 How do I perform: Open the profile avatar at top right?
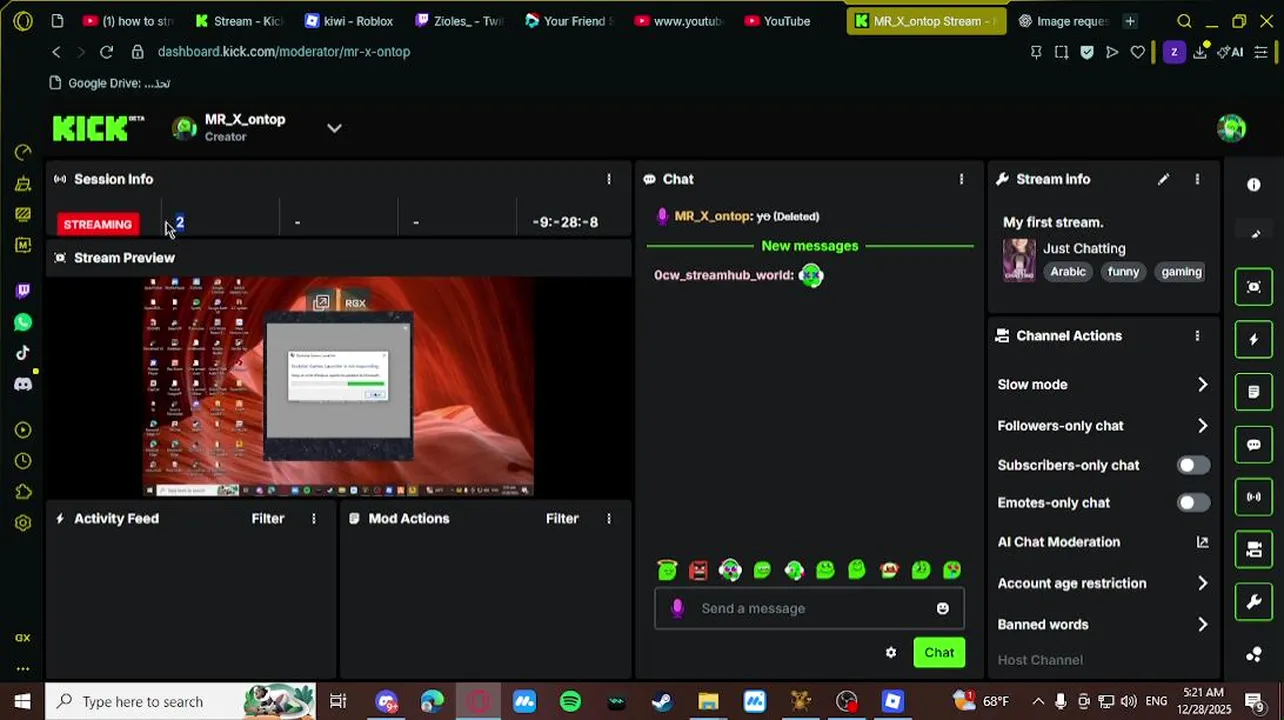(1231, 128)
